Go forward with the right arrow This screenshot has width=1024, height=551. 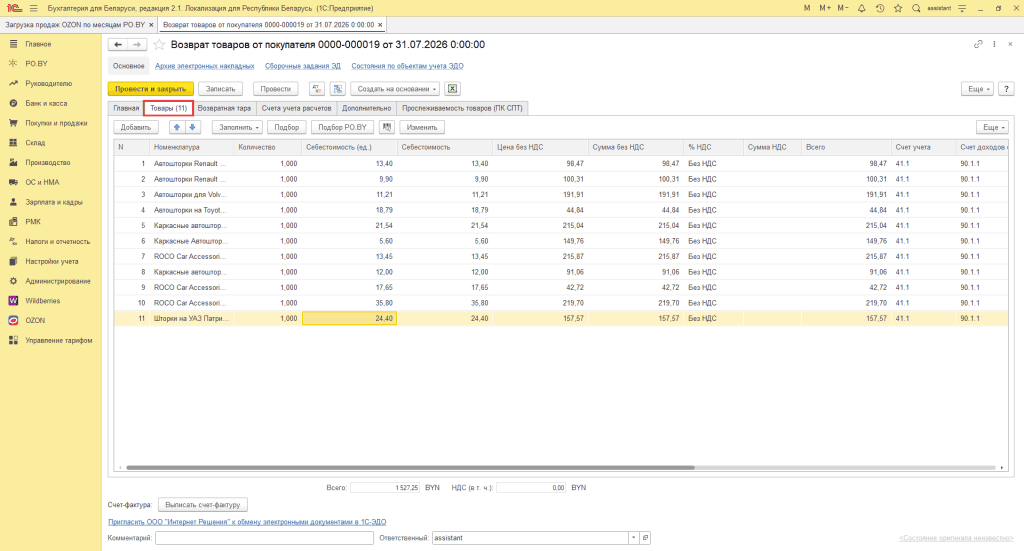tap(136, 44)
